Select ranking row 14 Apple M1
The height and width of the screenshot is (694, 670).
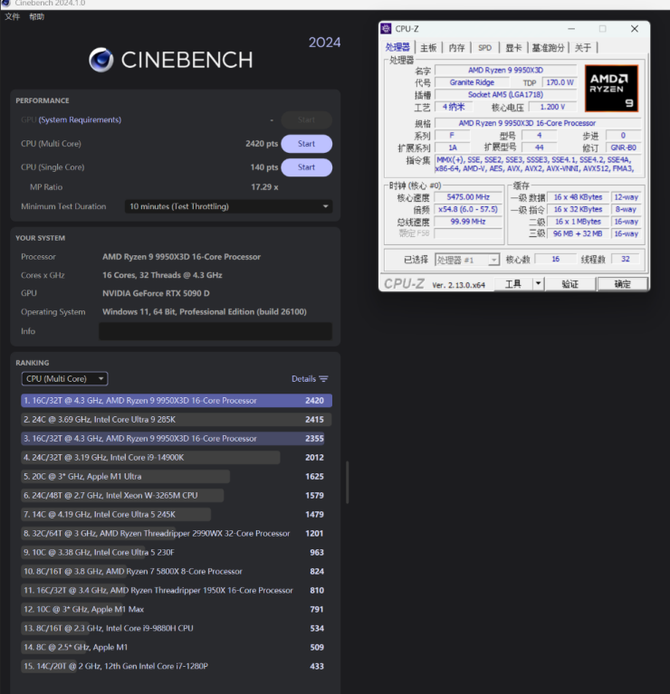(176, 648)
